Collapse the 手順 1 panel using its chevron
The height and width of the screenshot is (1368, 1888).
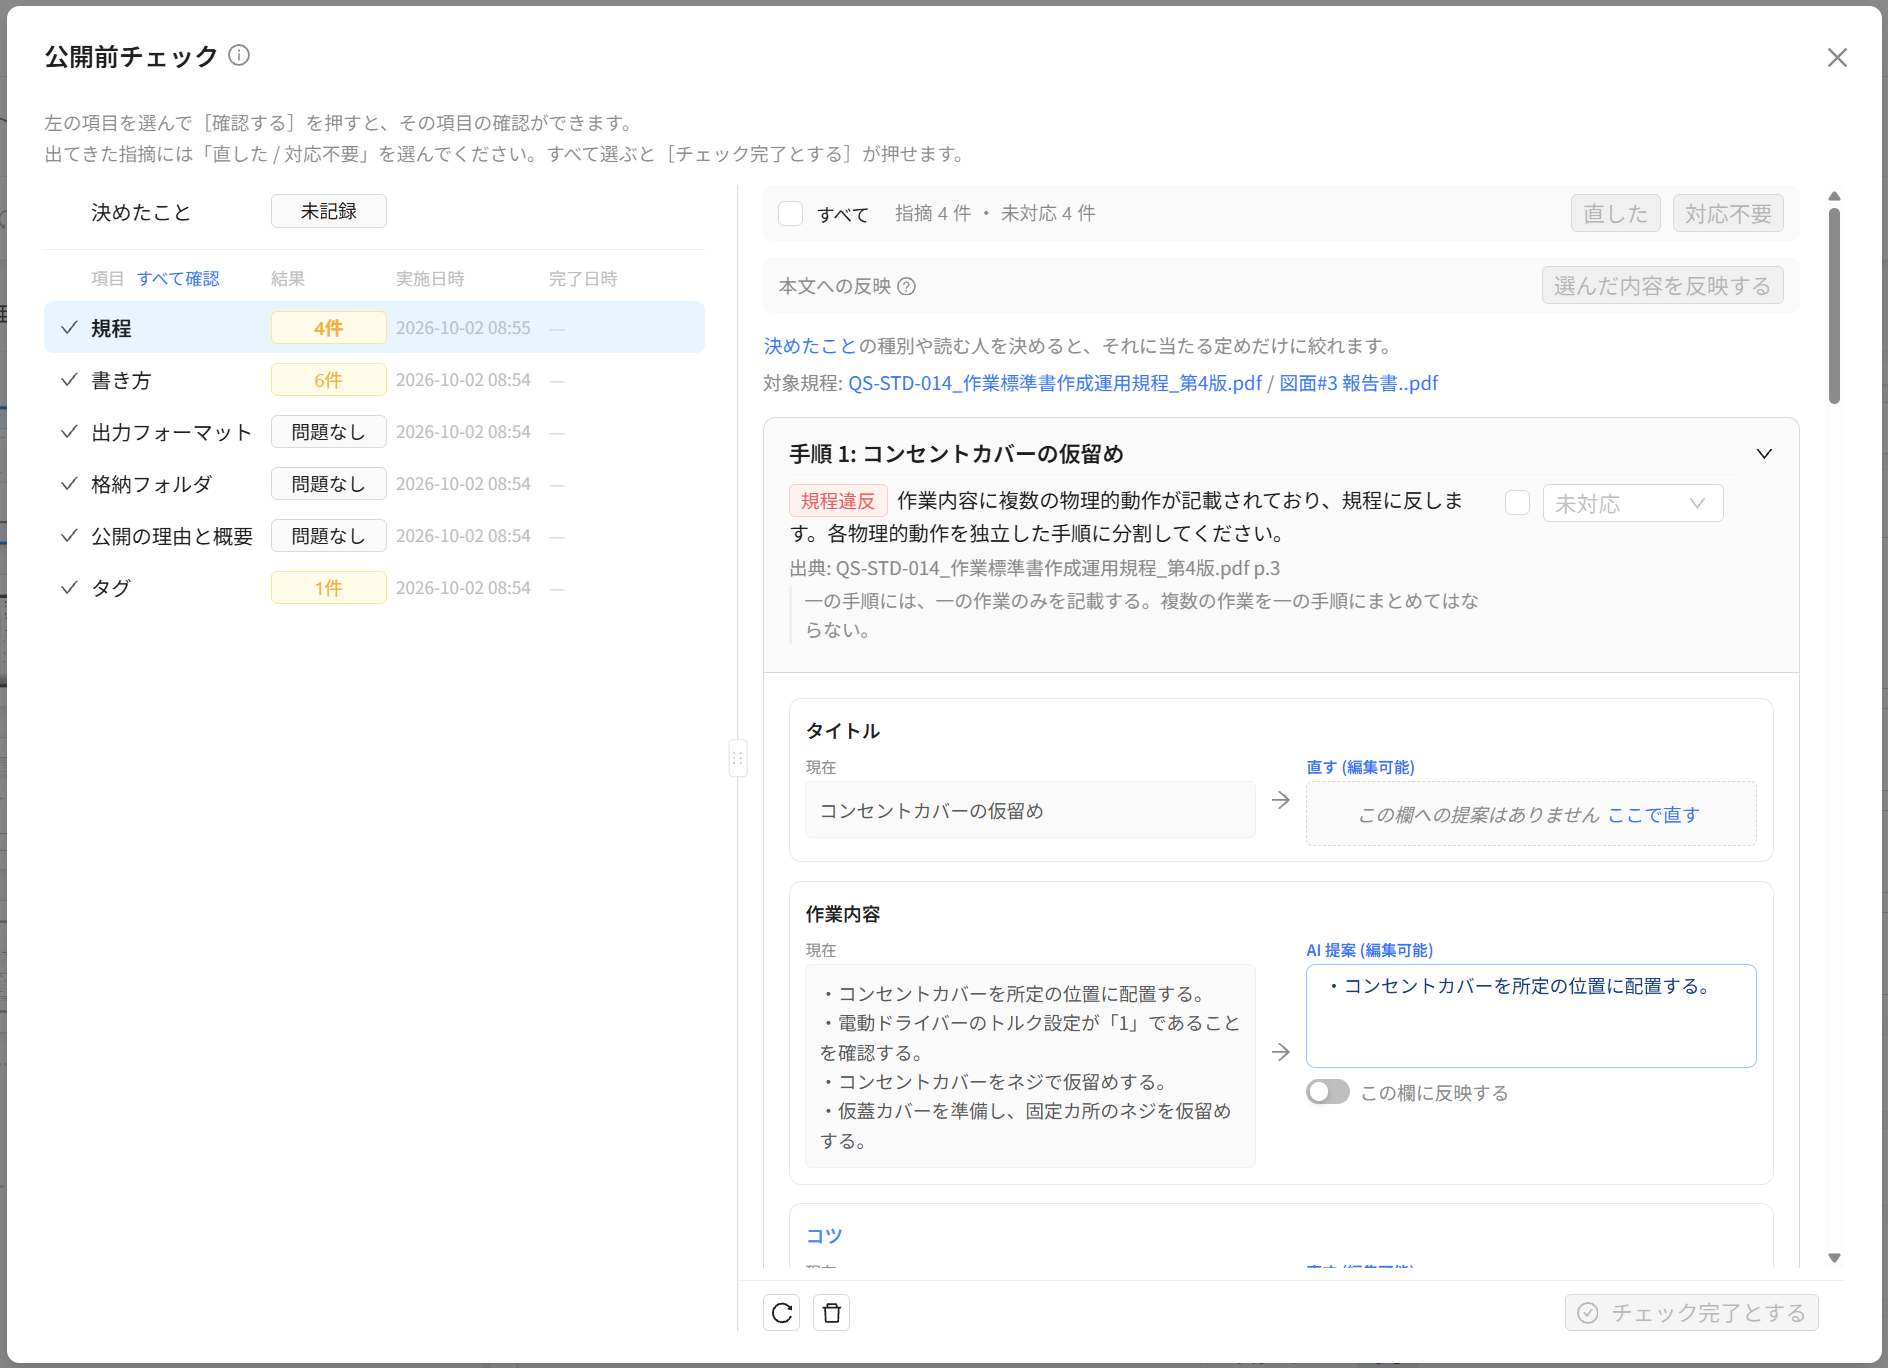coord(1765,454)
